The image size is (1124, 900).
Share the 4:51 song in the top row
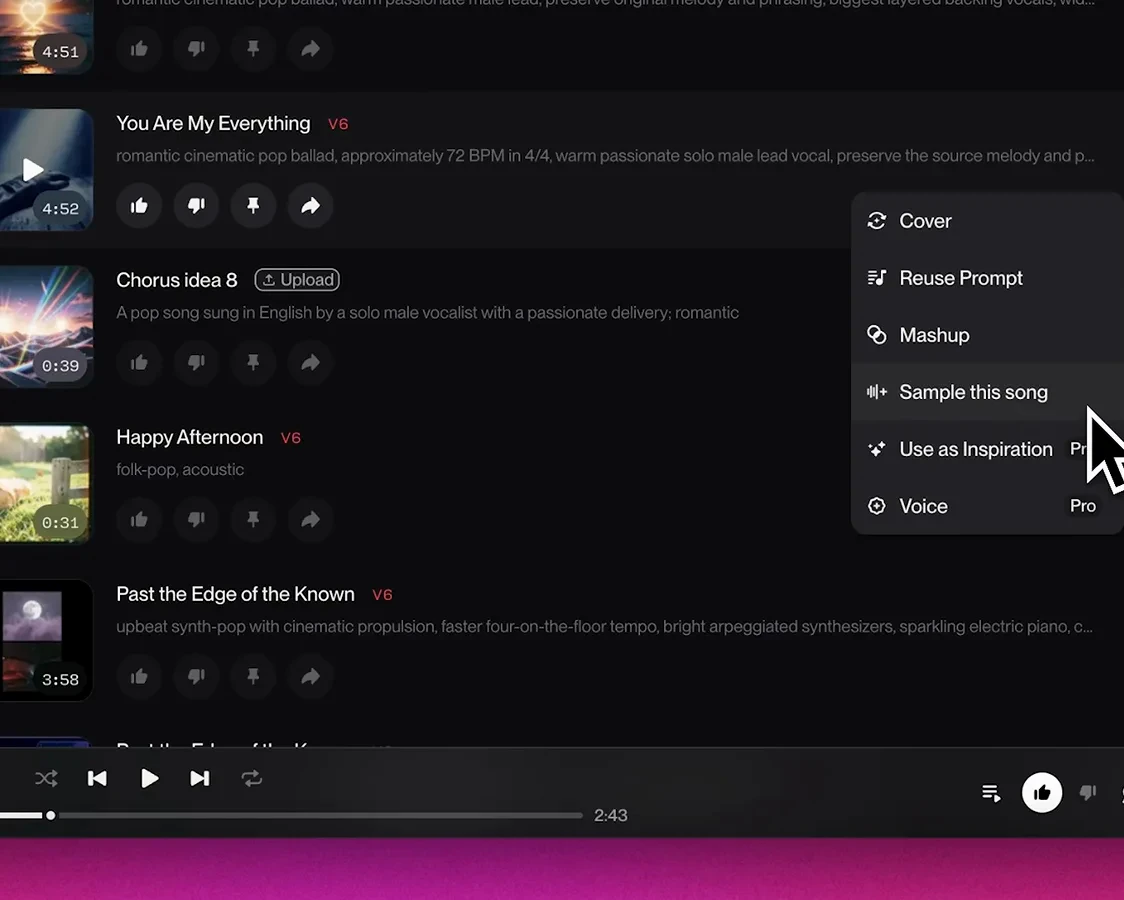[x=310, y=49]
